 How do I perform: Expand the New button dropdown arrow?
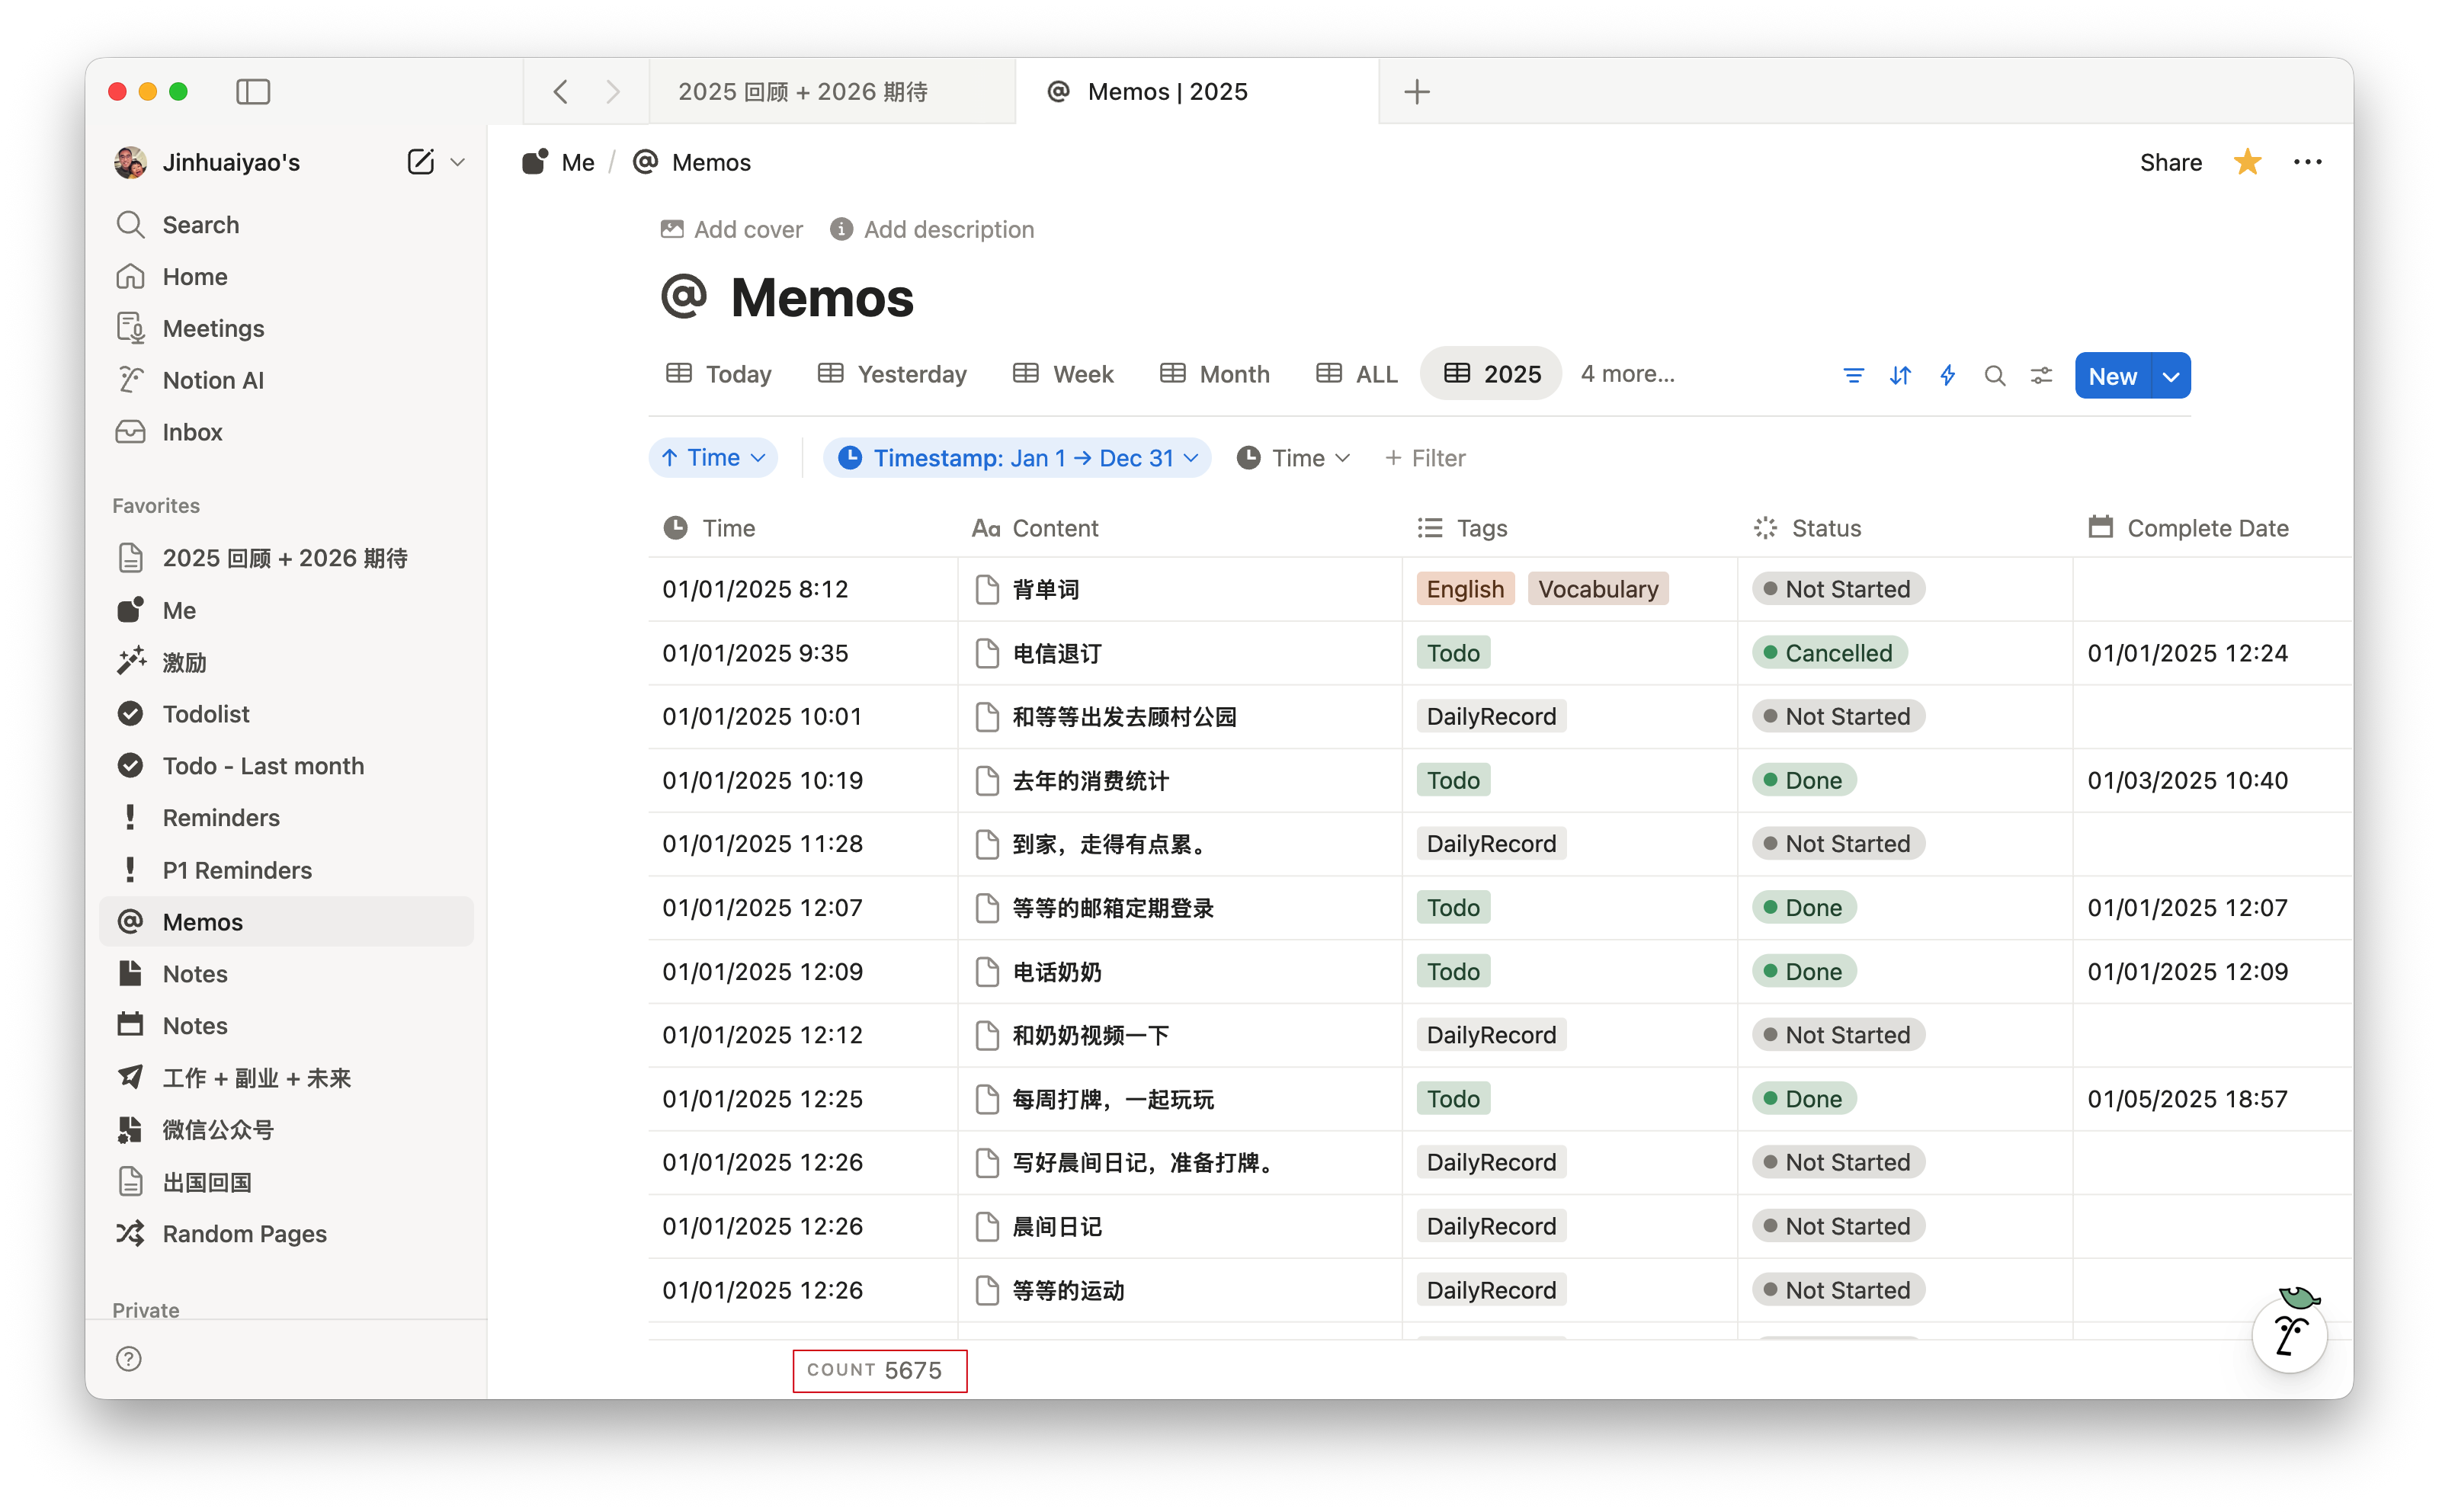pyautogui.click(x=2170, y=376)
